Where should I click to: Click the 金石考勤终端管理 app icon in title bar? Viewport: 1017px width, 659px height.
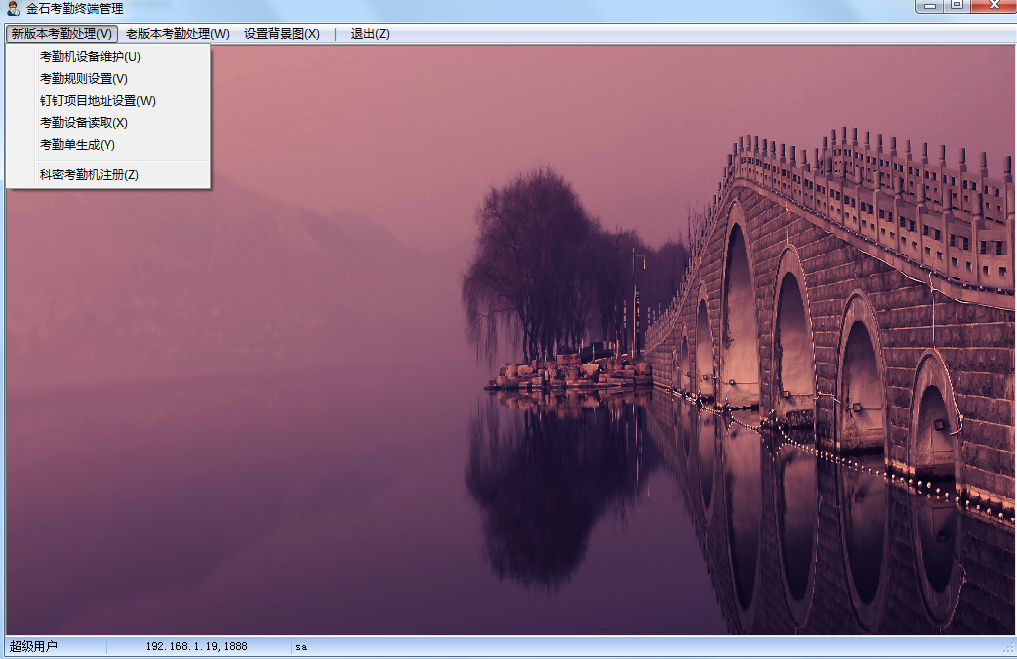pyautogui.click(x=13, y=9)
